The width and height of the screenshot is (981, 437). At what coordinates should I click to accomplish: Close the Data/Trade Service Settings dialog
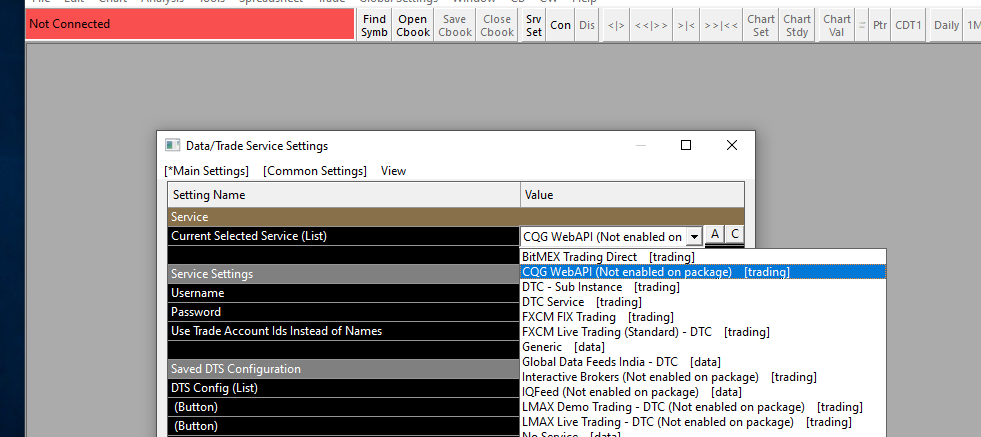[731, 145]
